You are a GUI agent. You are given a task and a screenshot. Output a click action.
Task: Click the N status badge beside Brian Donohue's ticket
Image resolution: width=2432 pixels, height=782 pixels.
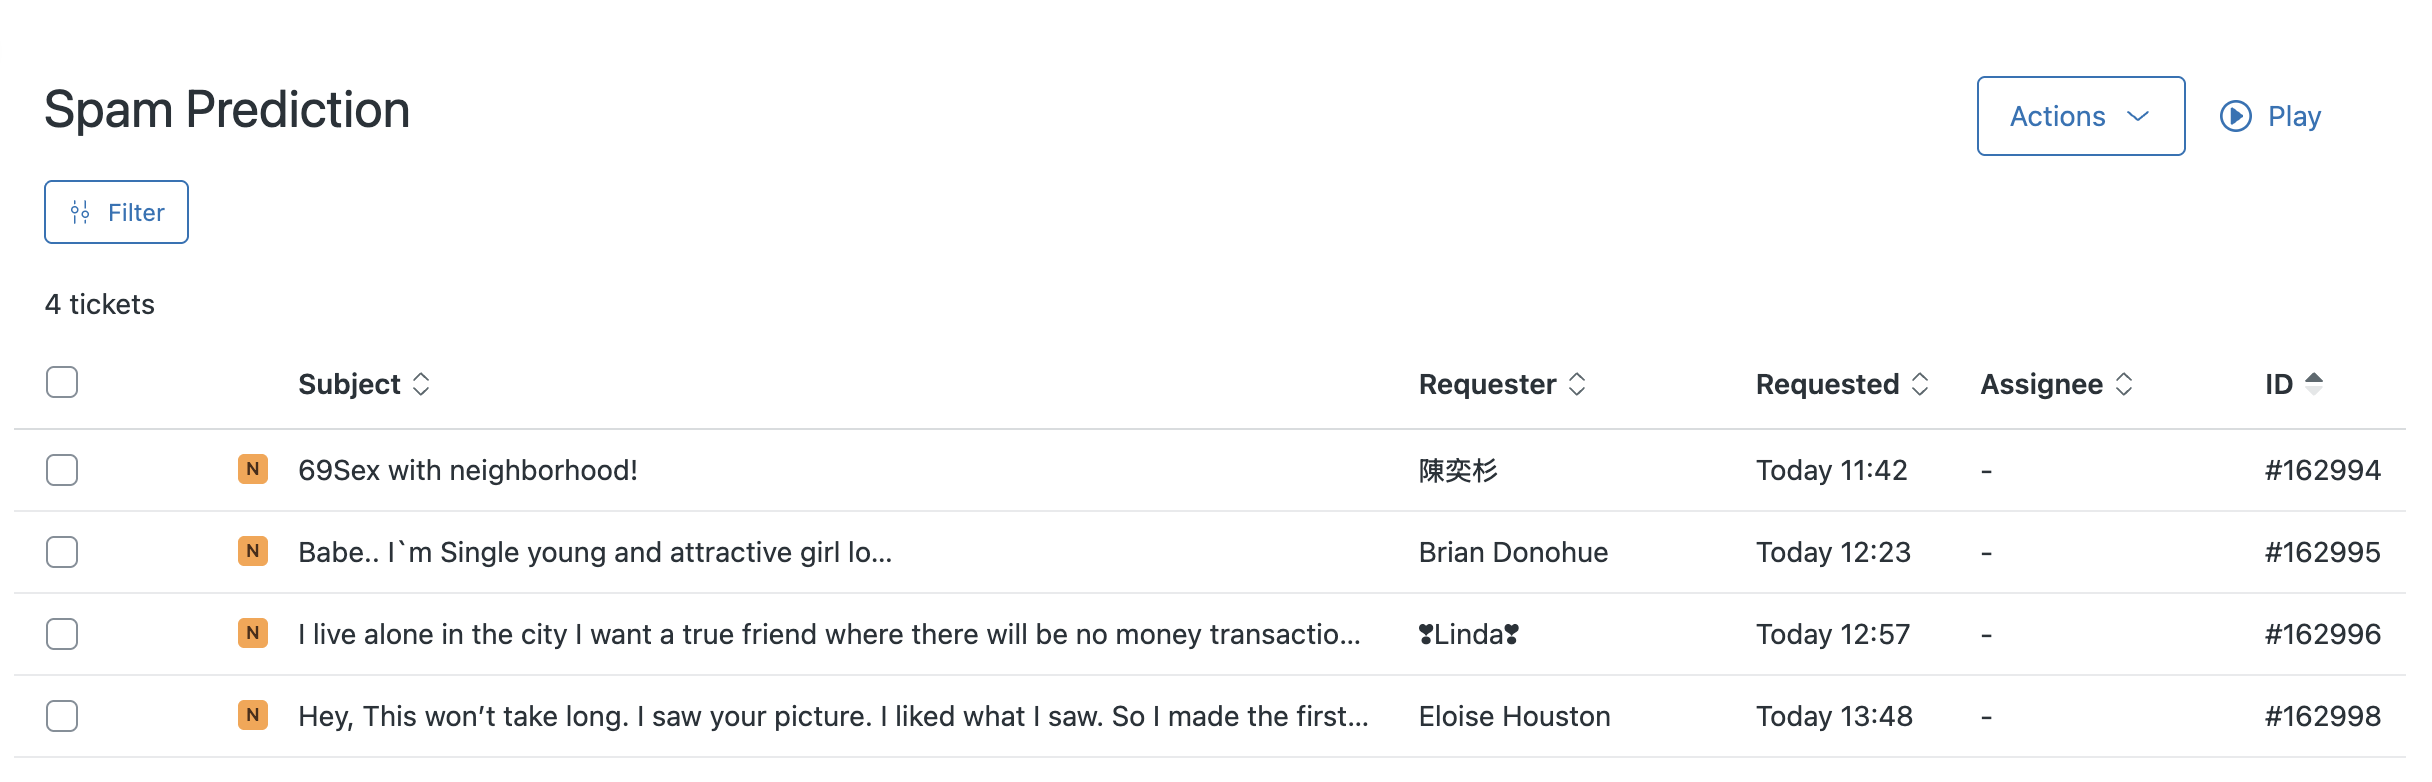click(x=253, y=551)
